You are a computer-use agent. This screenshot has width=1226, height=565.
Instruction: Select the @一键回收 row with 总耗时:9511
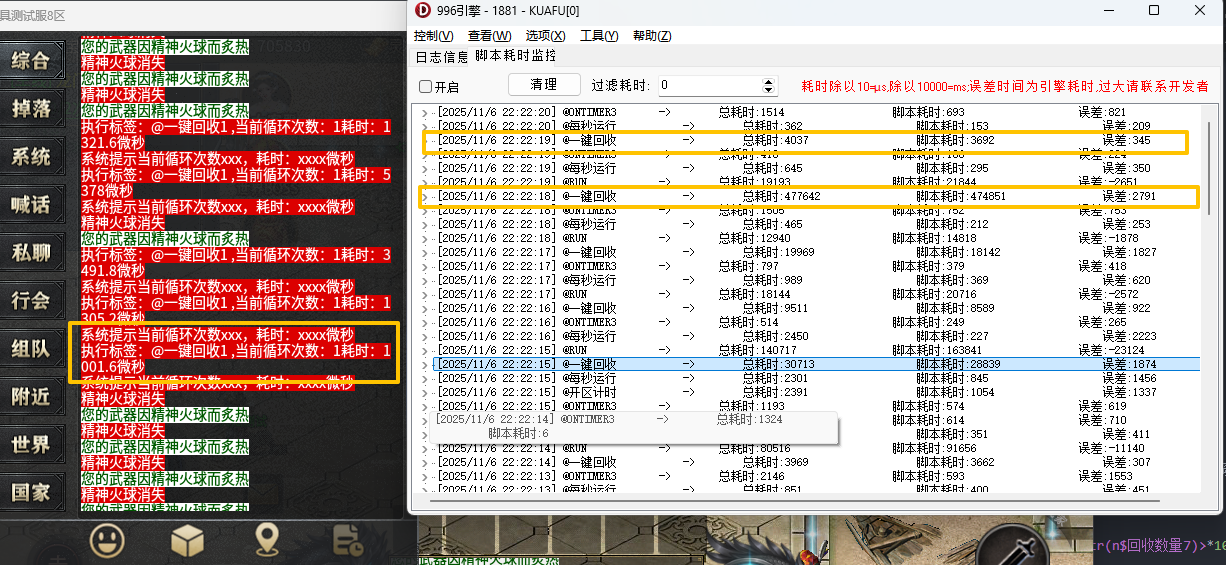coord(815,309)
